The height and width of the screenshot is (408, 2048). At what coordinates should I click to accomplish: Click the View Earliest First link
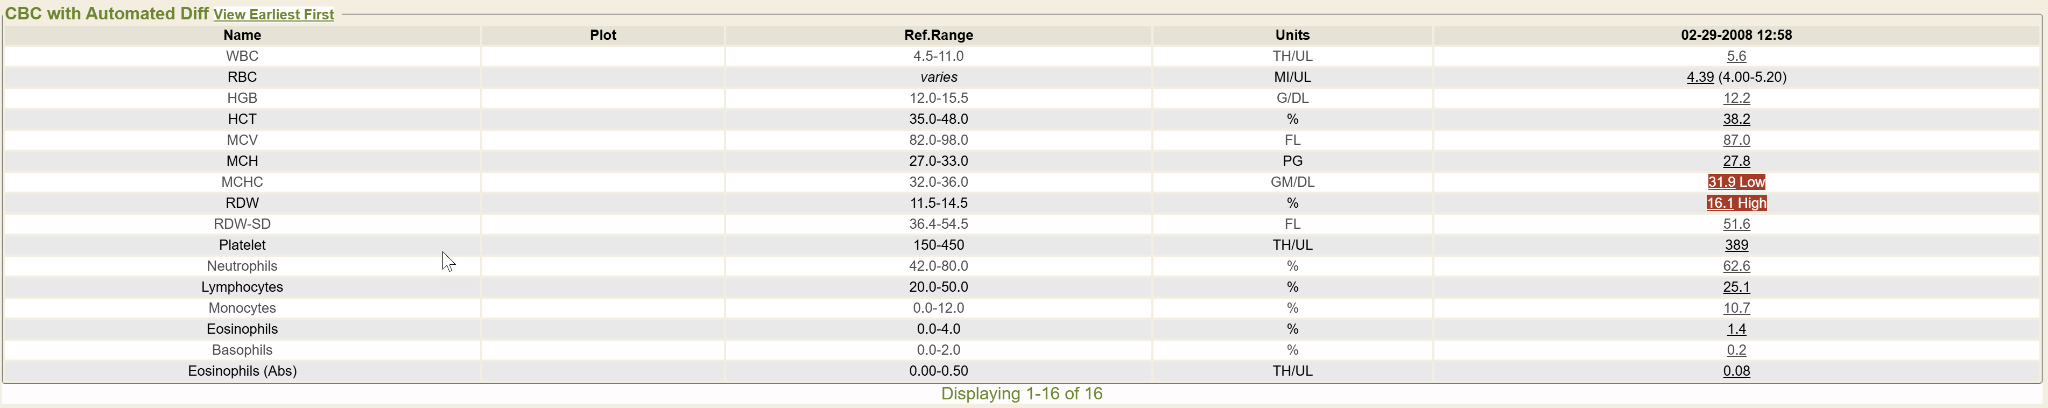click(273, 15)
